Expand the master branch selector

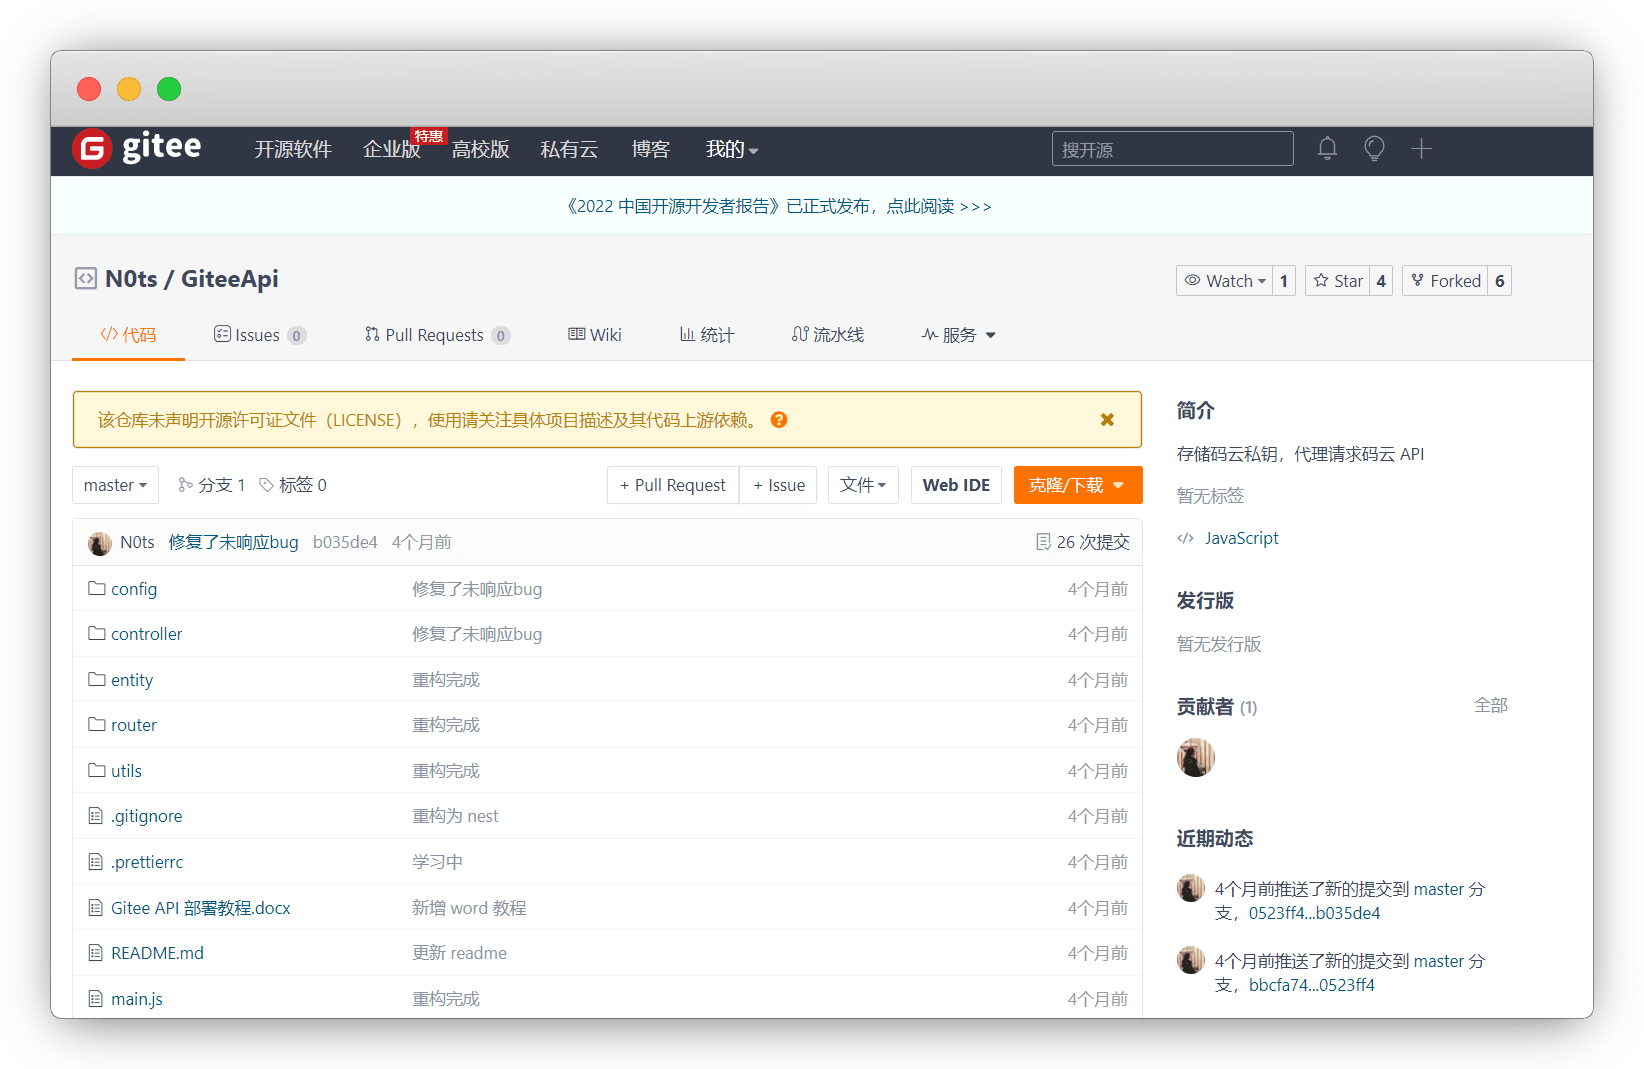click(115, 485)
